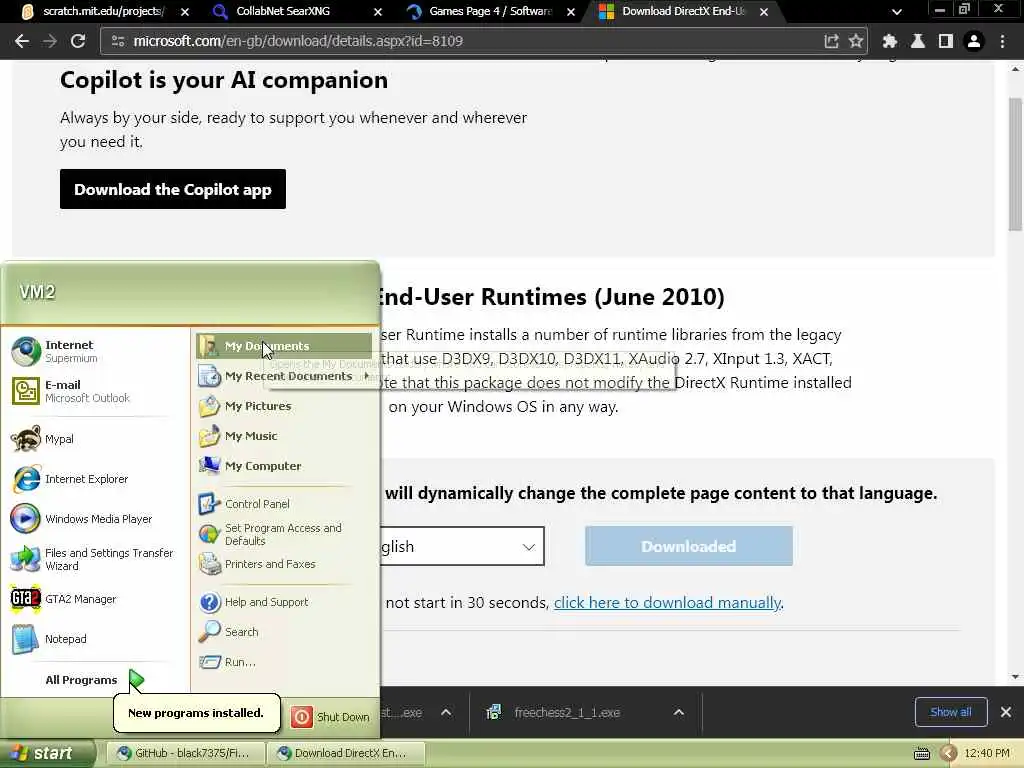Open Mypal browser from Start menu
This screenshot has width=1024, height=768.
pyautogui.click(x=95, y=439)
